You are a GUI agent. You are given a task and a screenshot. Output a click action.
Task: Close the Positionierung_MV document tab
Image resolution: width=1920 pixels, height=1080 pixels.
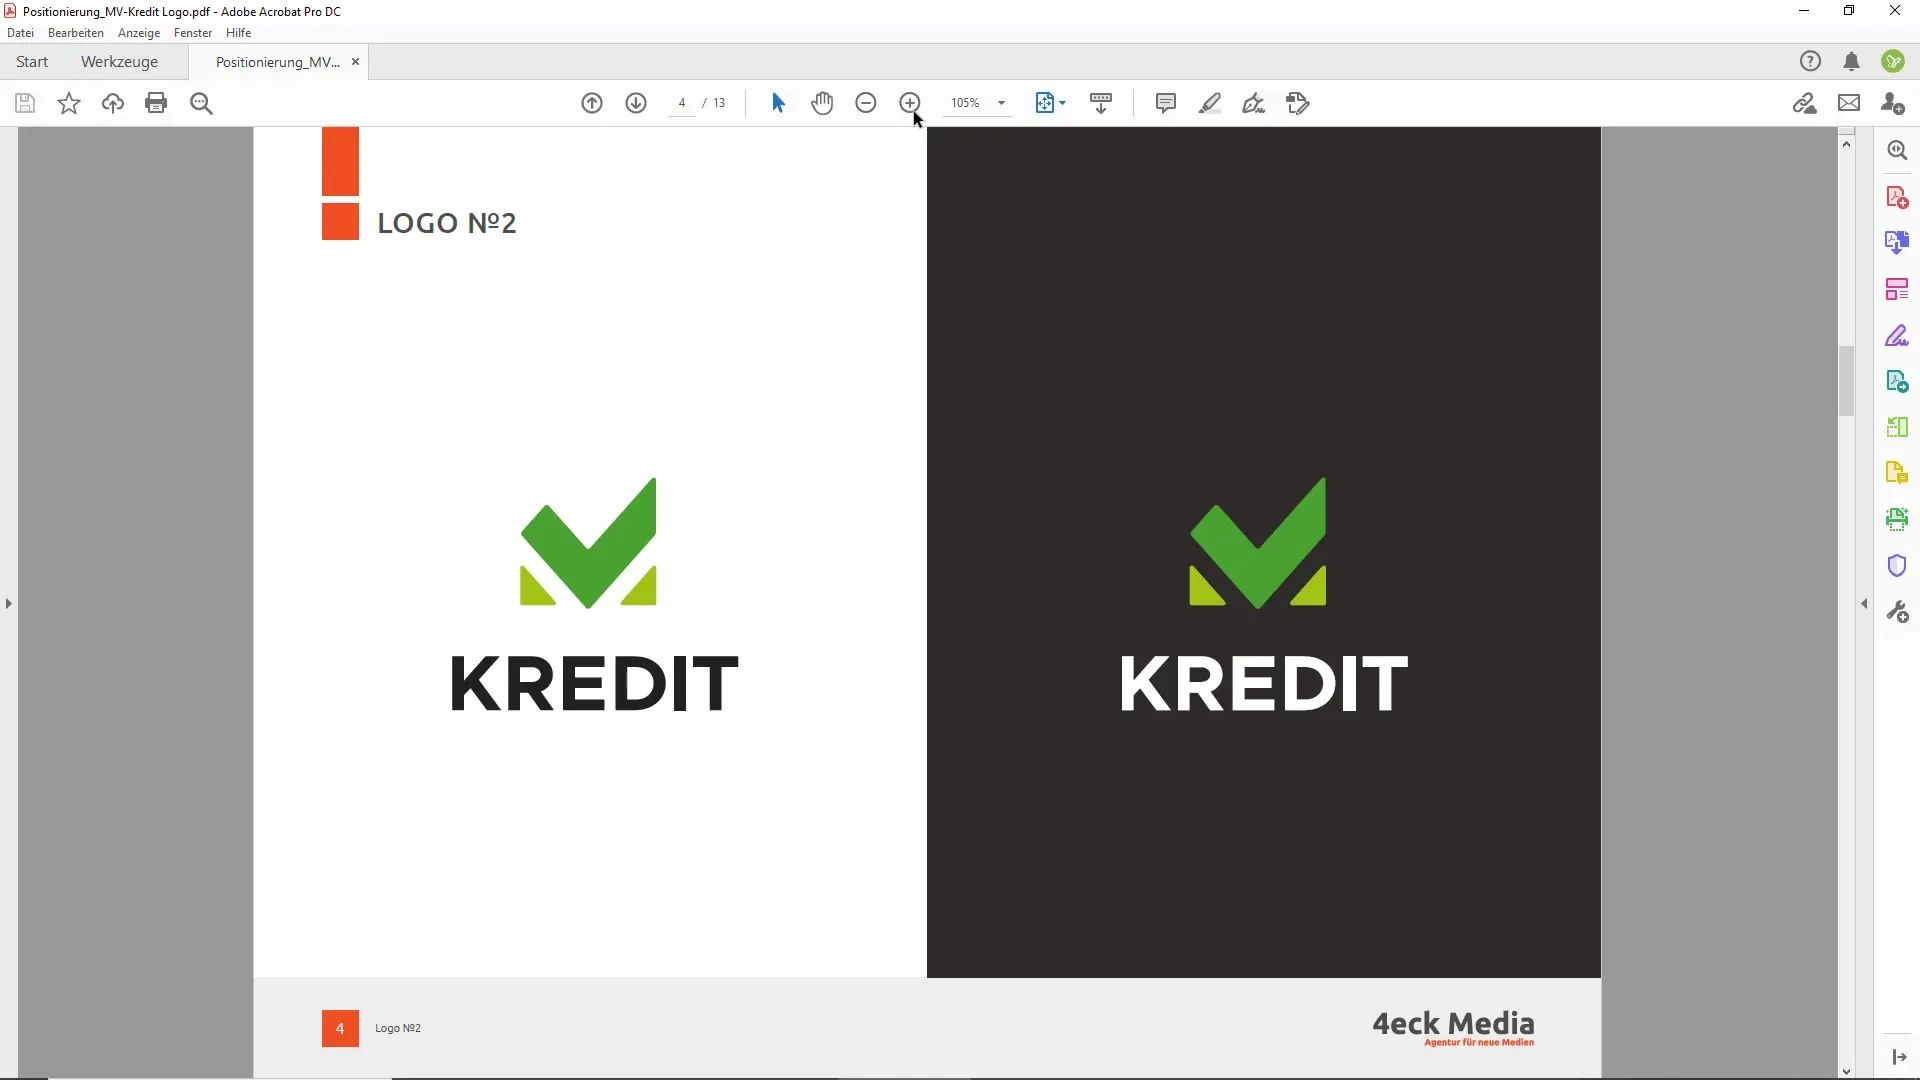[x=355, y=62]
